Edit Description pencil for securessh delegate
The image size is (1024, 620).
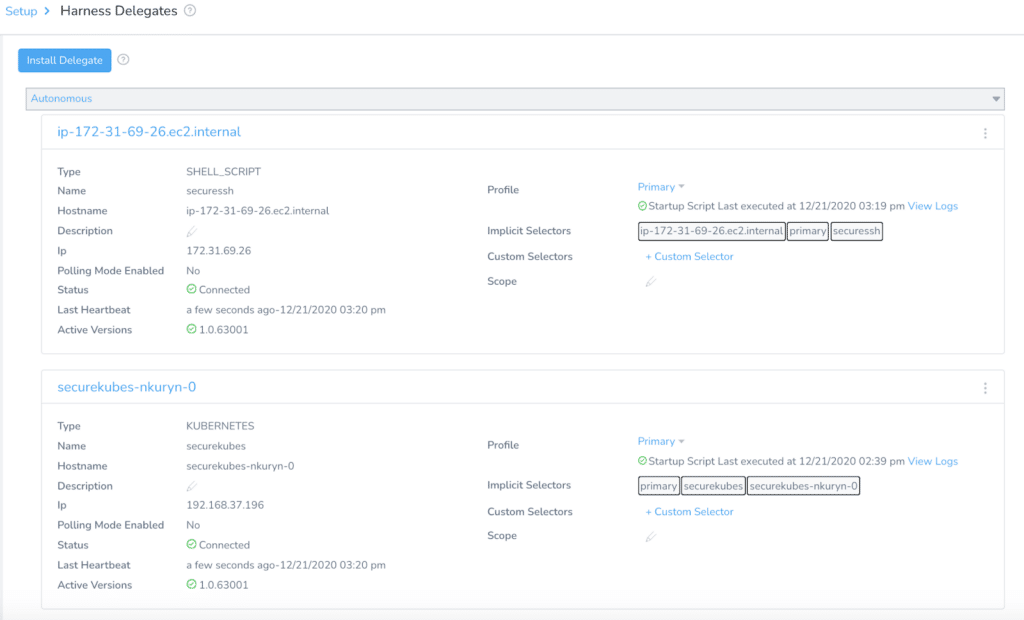pos(191,231)
